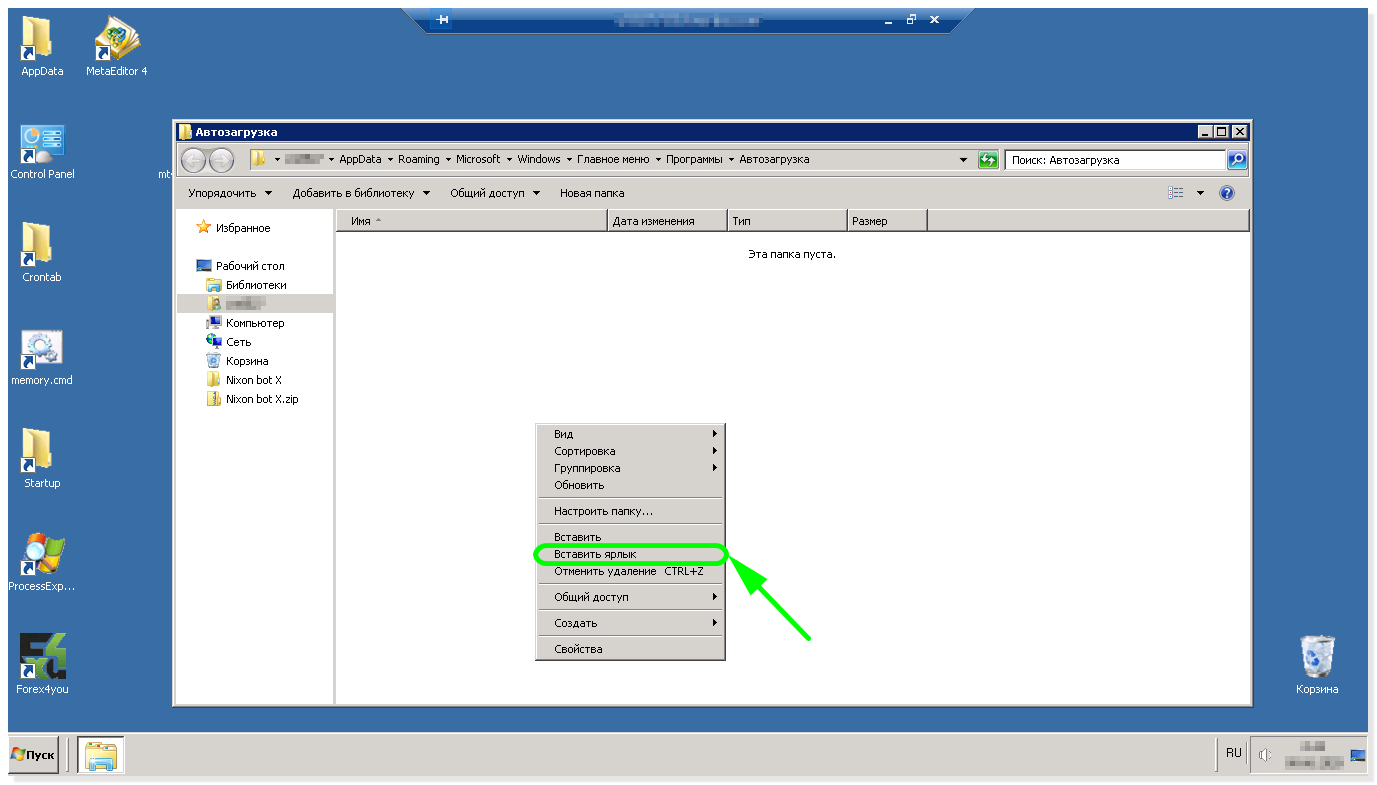The width and height of the screenshot is (1377, 785).
Task: Open the address bar history dropdown arrow
Action: click(x=963, y=160)
